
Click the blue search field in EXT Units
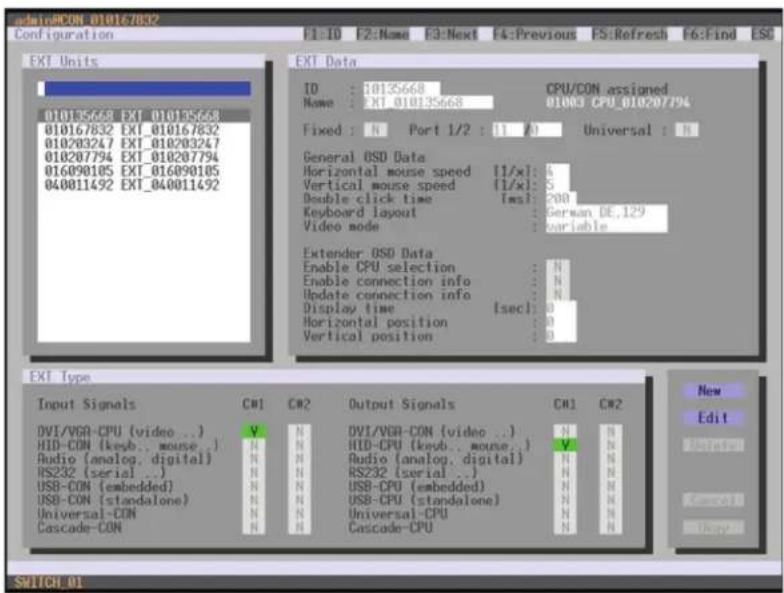(x=144, y=88)
